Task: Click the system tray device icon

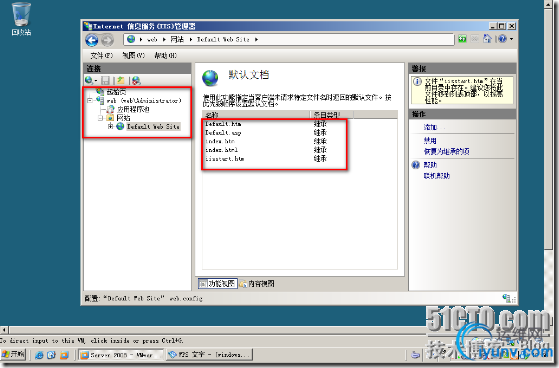Action: 416,354
